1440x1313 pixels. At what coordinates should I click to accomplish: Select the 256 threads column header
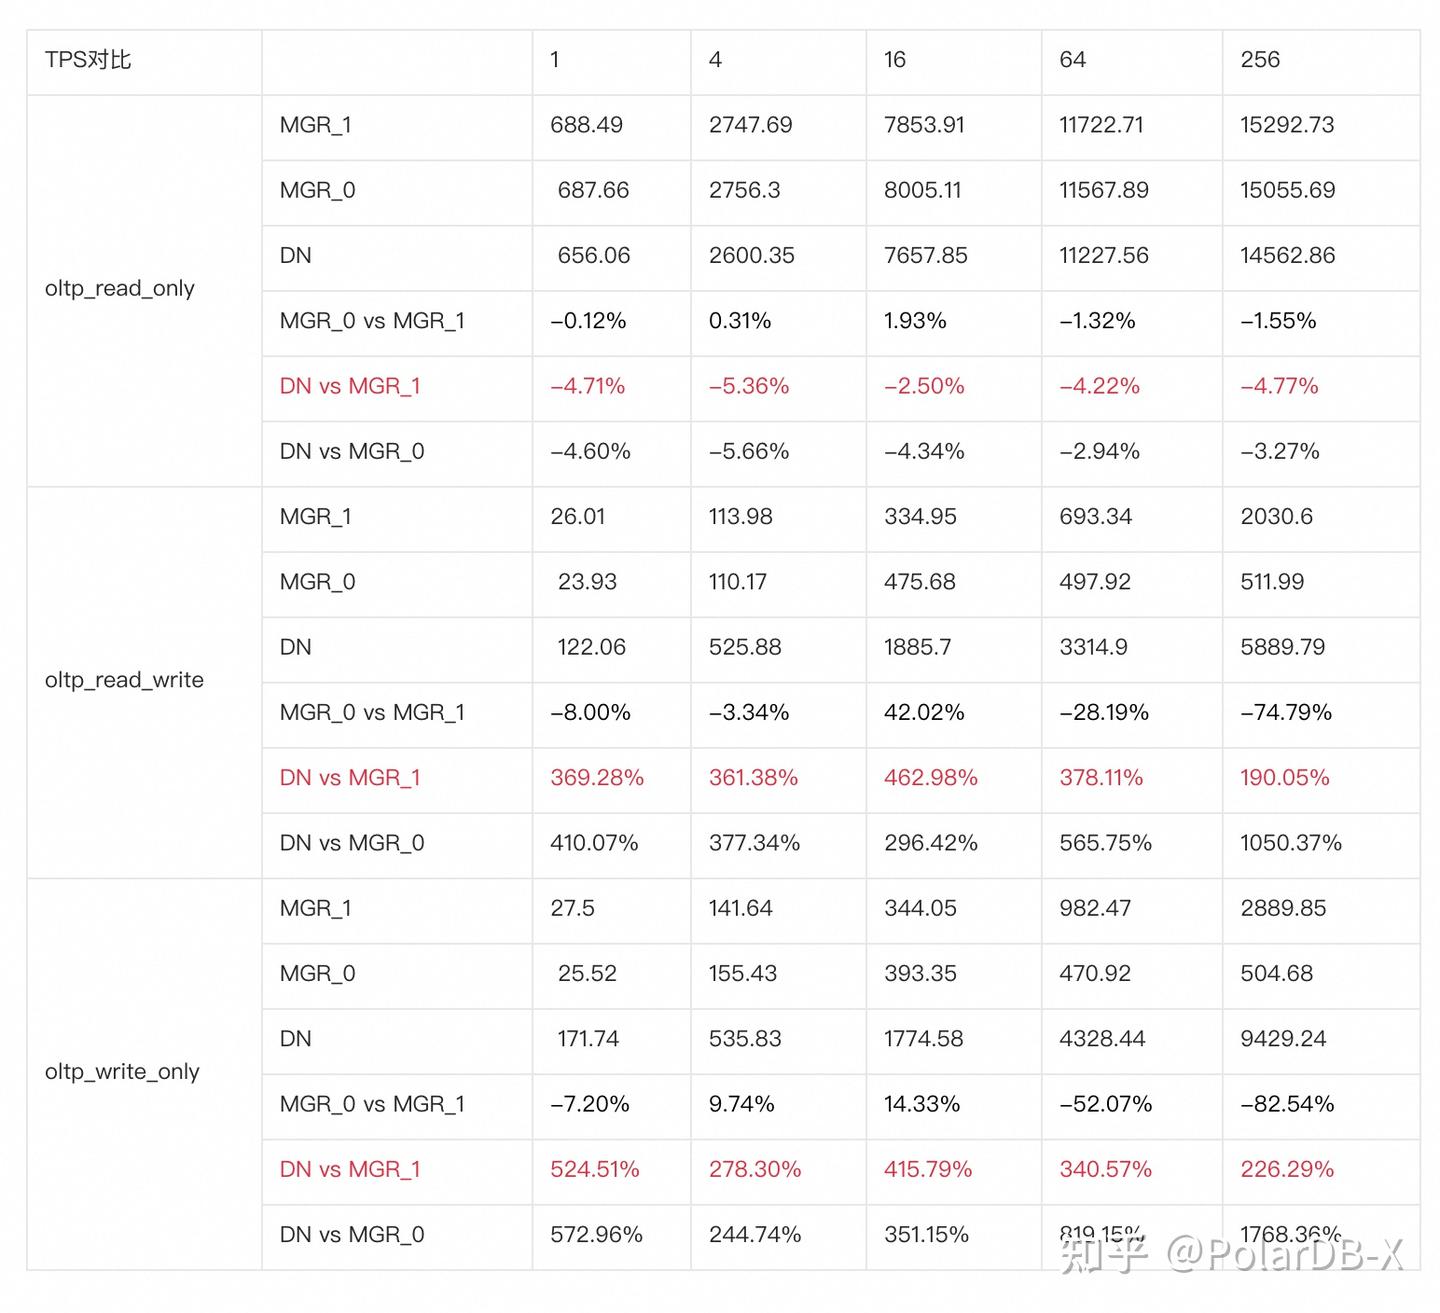pos(1260,60)
